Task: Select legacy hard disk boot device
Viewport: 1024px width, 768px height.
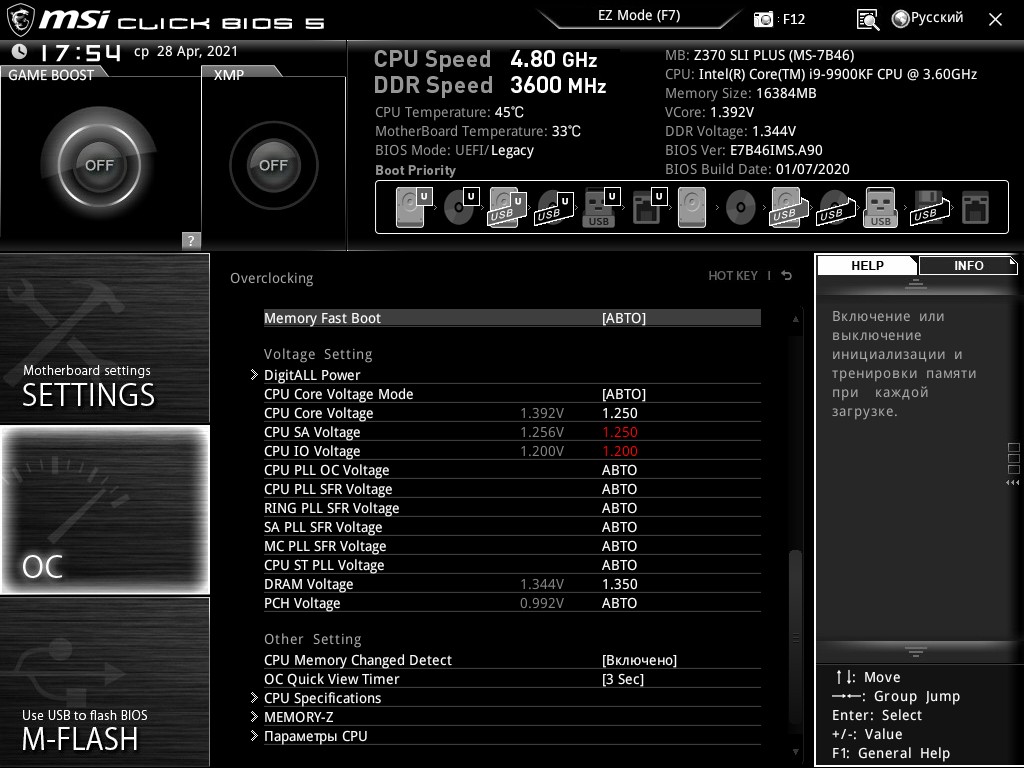Action: point(692,207)
